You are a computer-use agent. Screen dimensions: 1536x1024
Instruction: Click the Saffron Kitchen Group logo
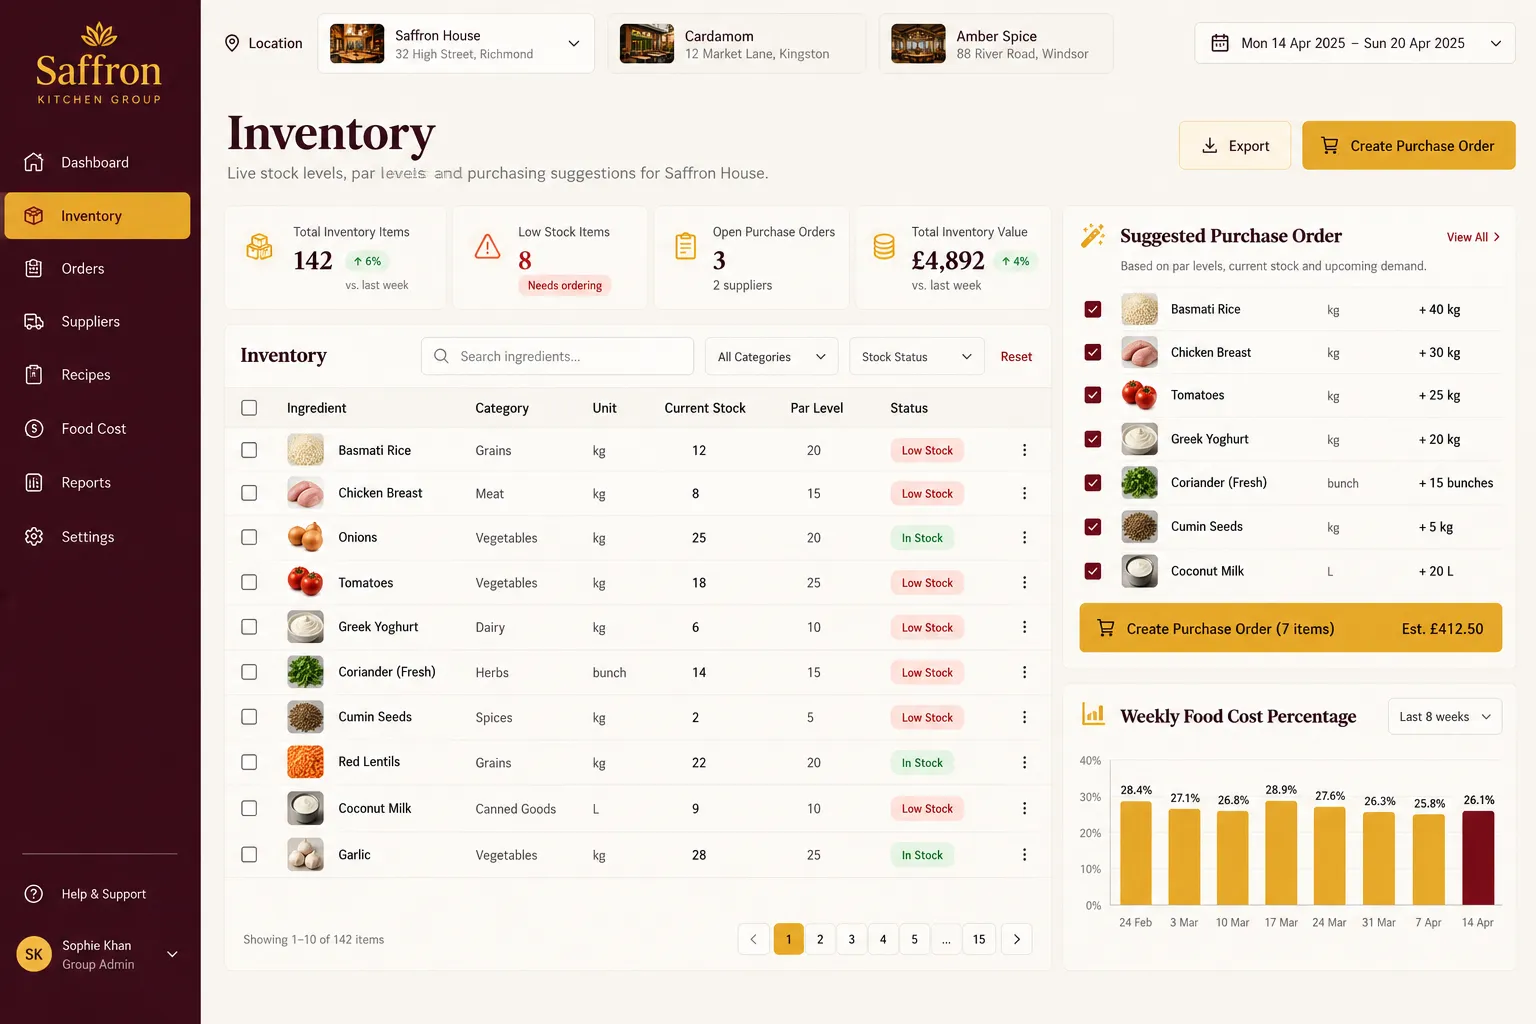99,63
